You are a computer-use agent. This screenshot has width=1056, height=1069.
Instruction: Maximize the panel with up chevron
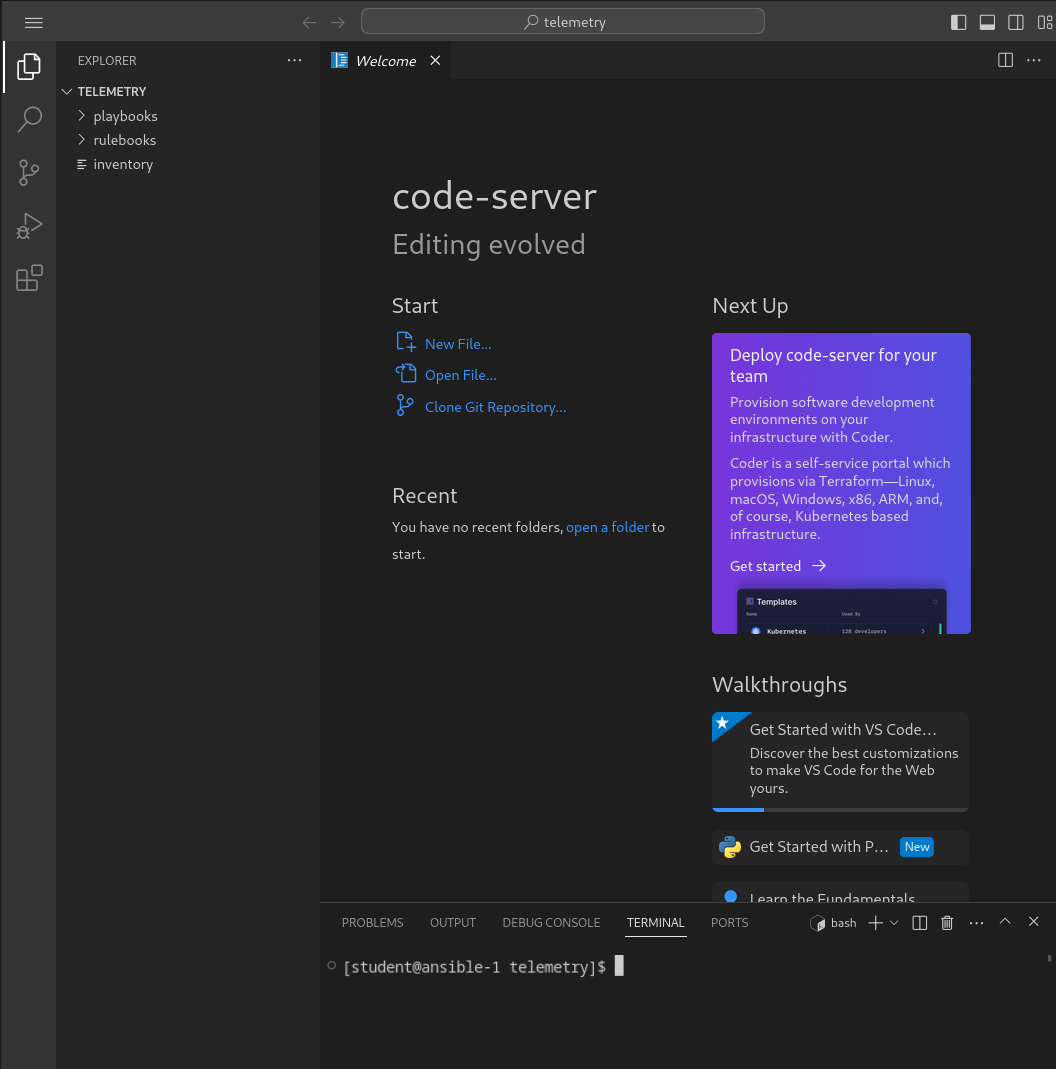coord(1005,921)
